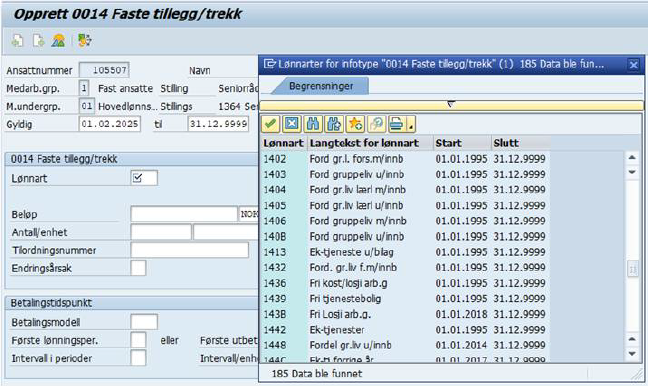
Task: Click page-up arrow near bottom of scrollbar
Action: click(632, 339)
